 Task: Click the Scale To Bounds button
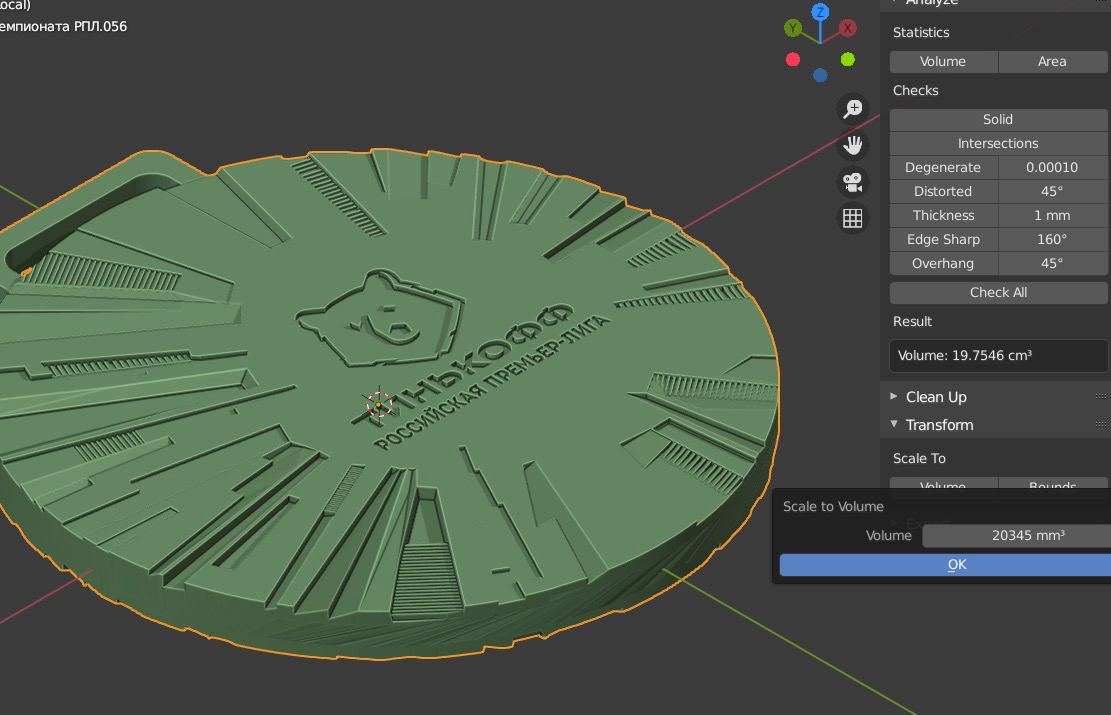click(x=1052, y=483)
